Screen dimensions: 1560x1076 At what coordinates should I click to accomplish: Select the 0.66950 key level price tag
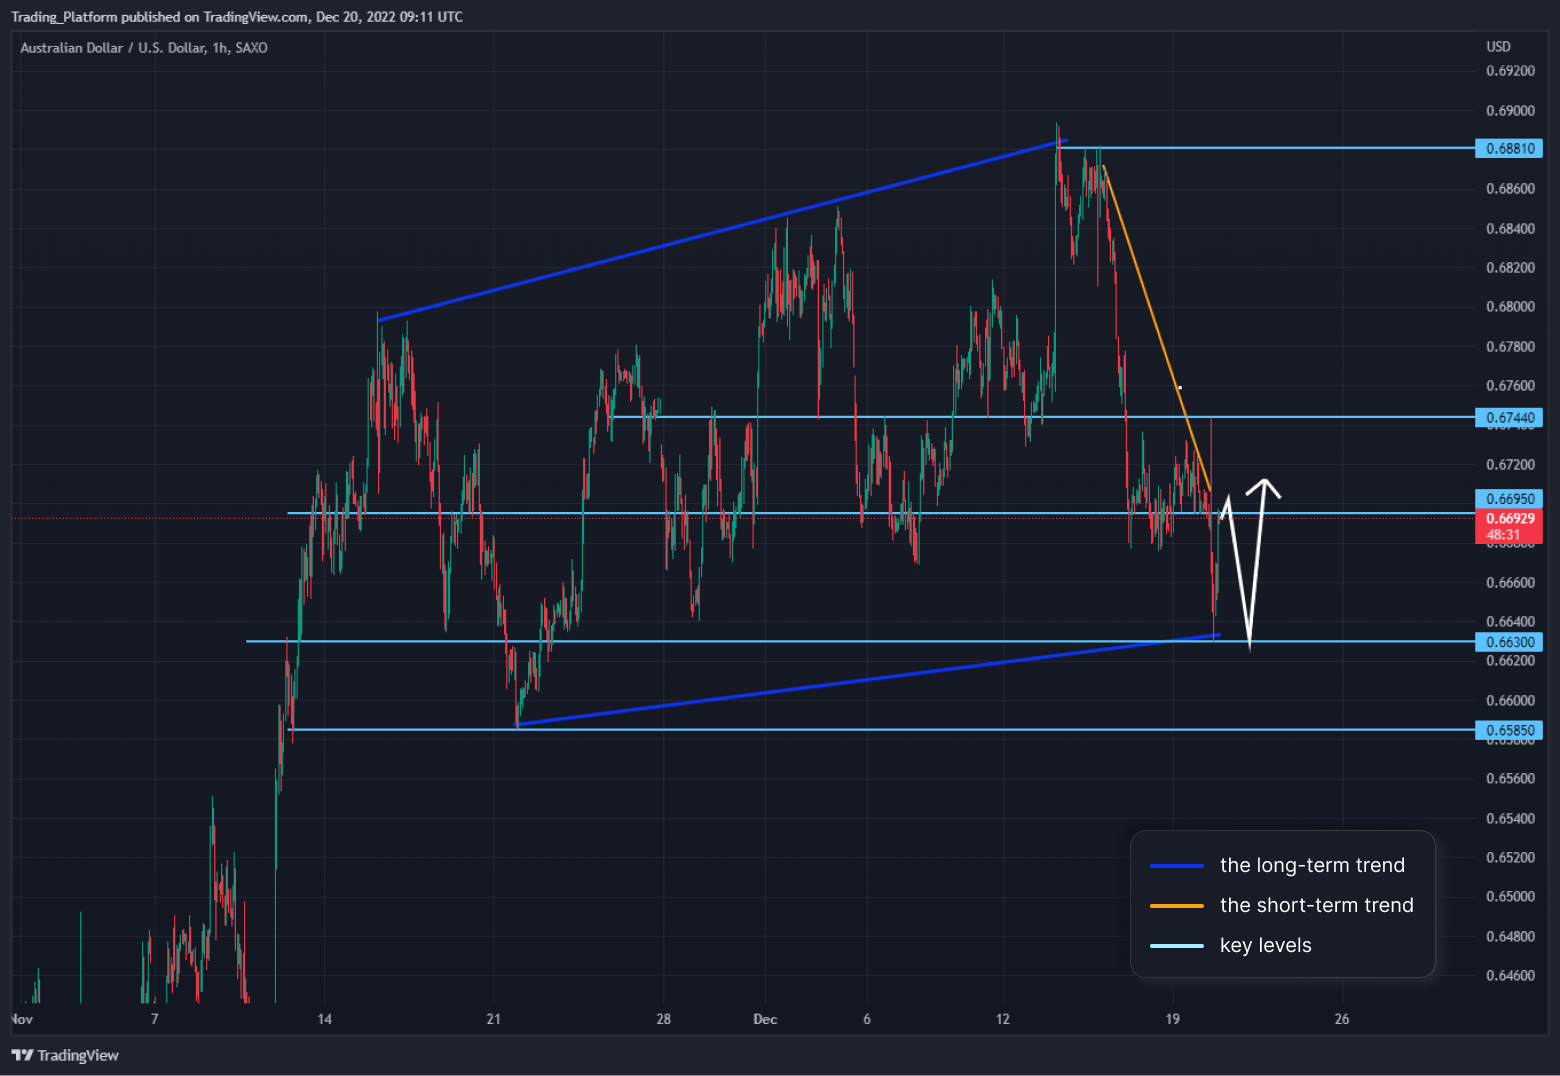coord(1509,499)
